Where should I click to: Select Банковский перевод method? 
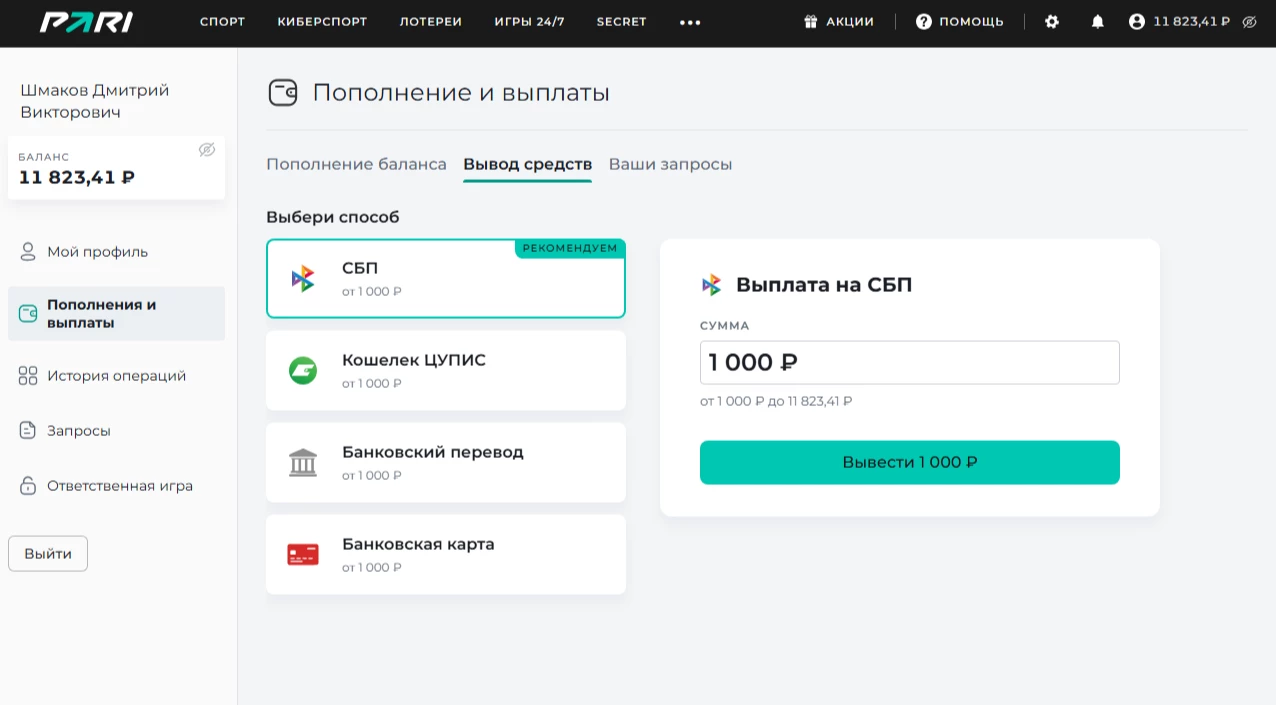pyautogui.click(x=445, y=463)
